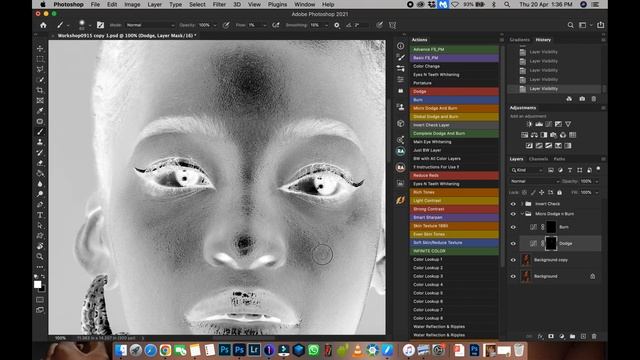Toggle type layer filter in Layers panel

570,170
